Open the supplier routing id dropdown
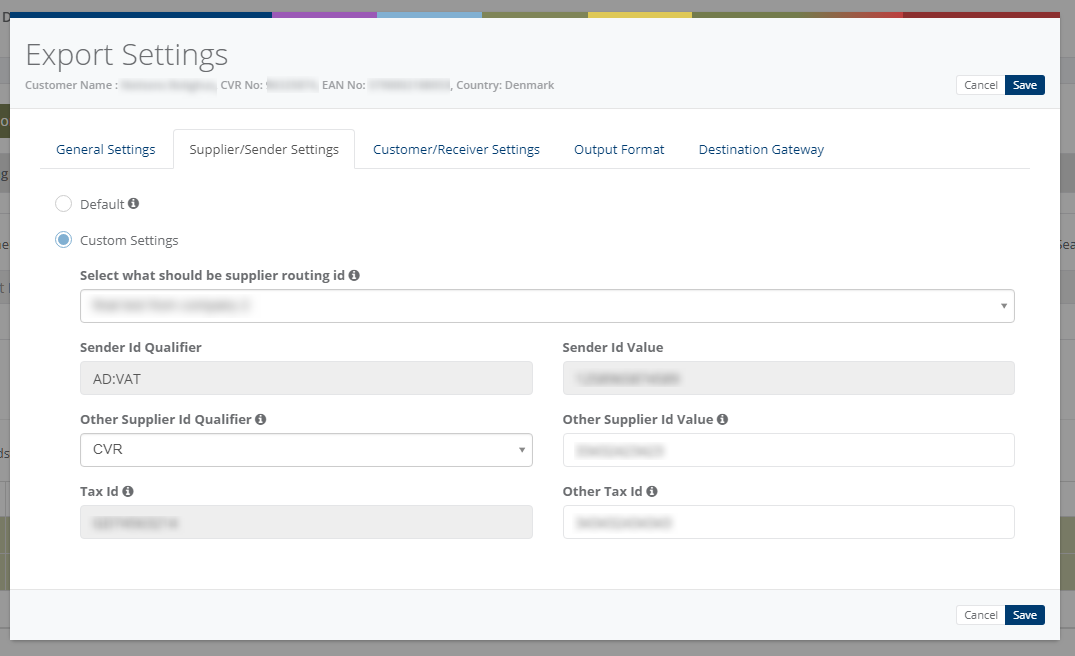Image resolution: width=1075 pixels, height=656 pixels. point(547,306)
